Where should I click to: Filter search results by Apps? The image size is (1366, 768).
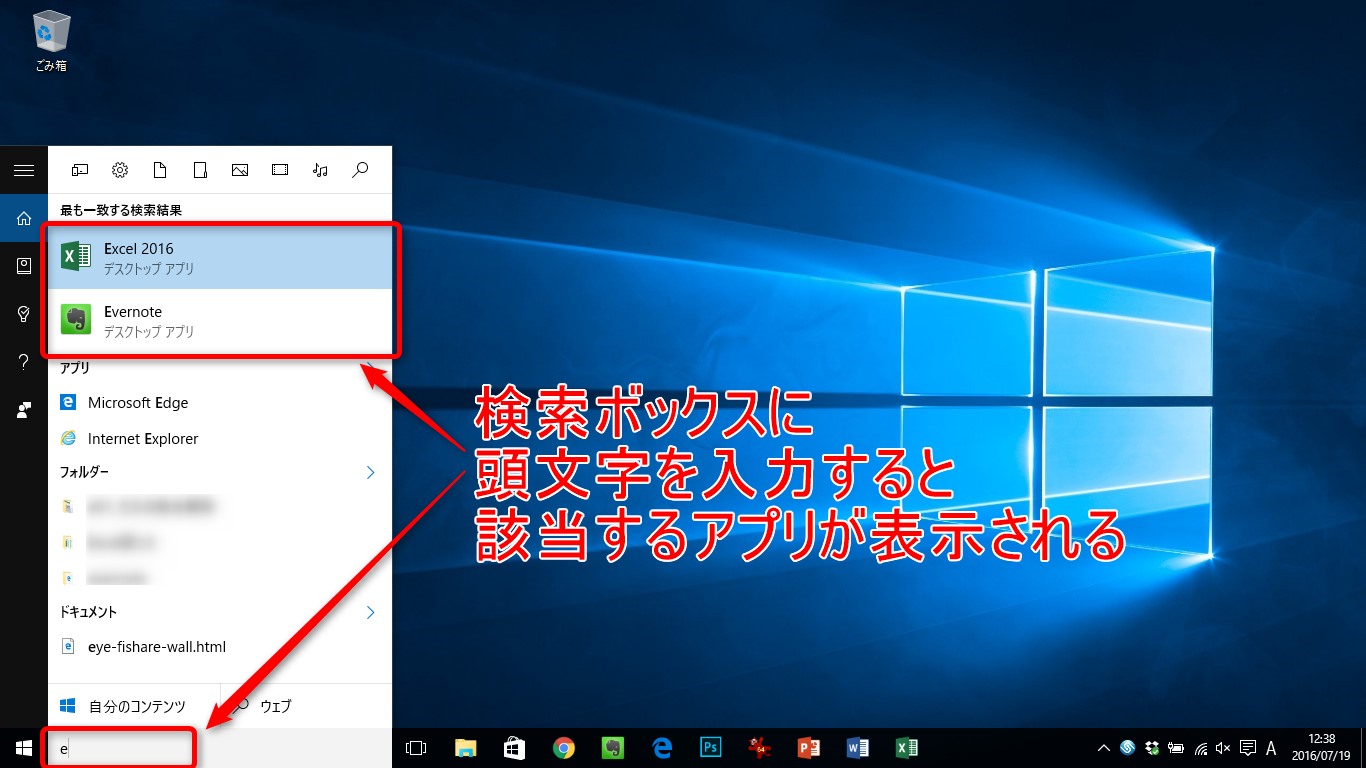point(80,170)
